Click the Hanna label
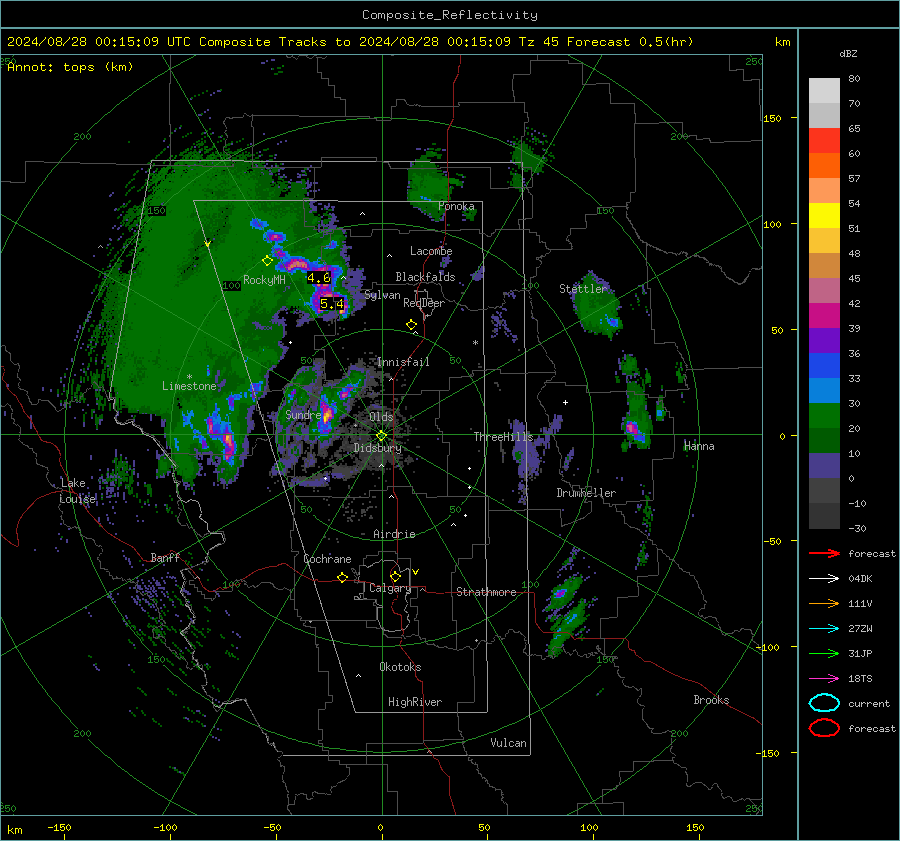This screenshot has height=841, width=900. 699,446
